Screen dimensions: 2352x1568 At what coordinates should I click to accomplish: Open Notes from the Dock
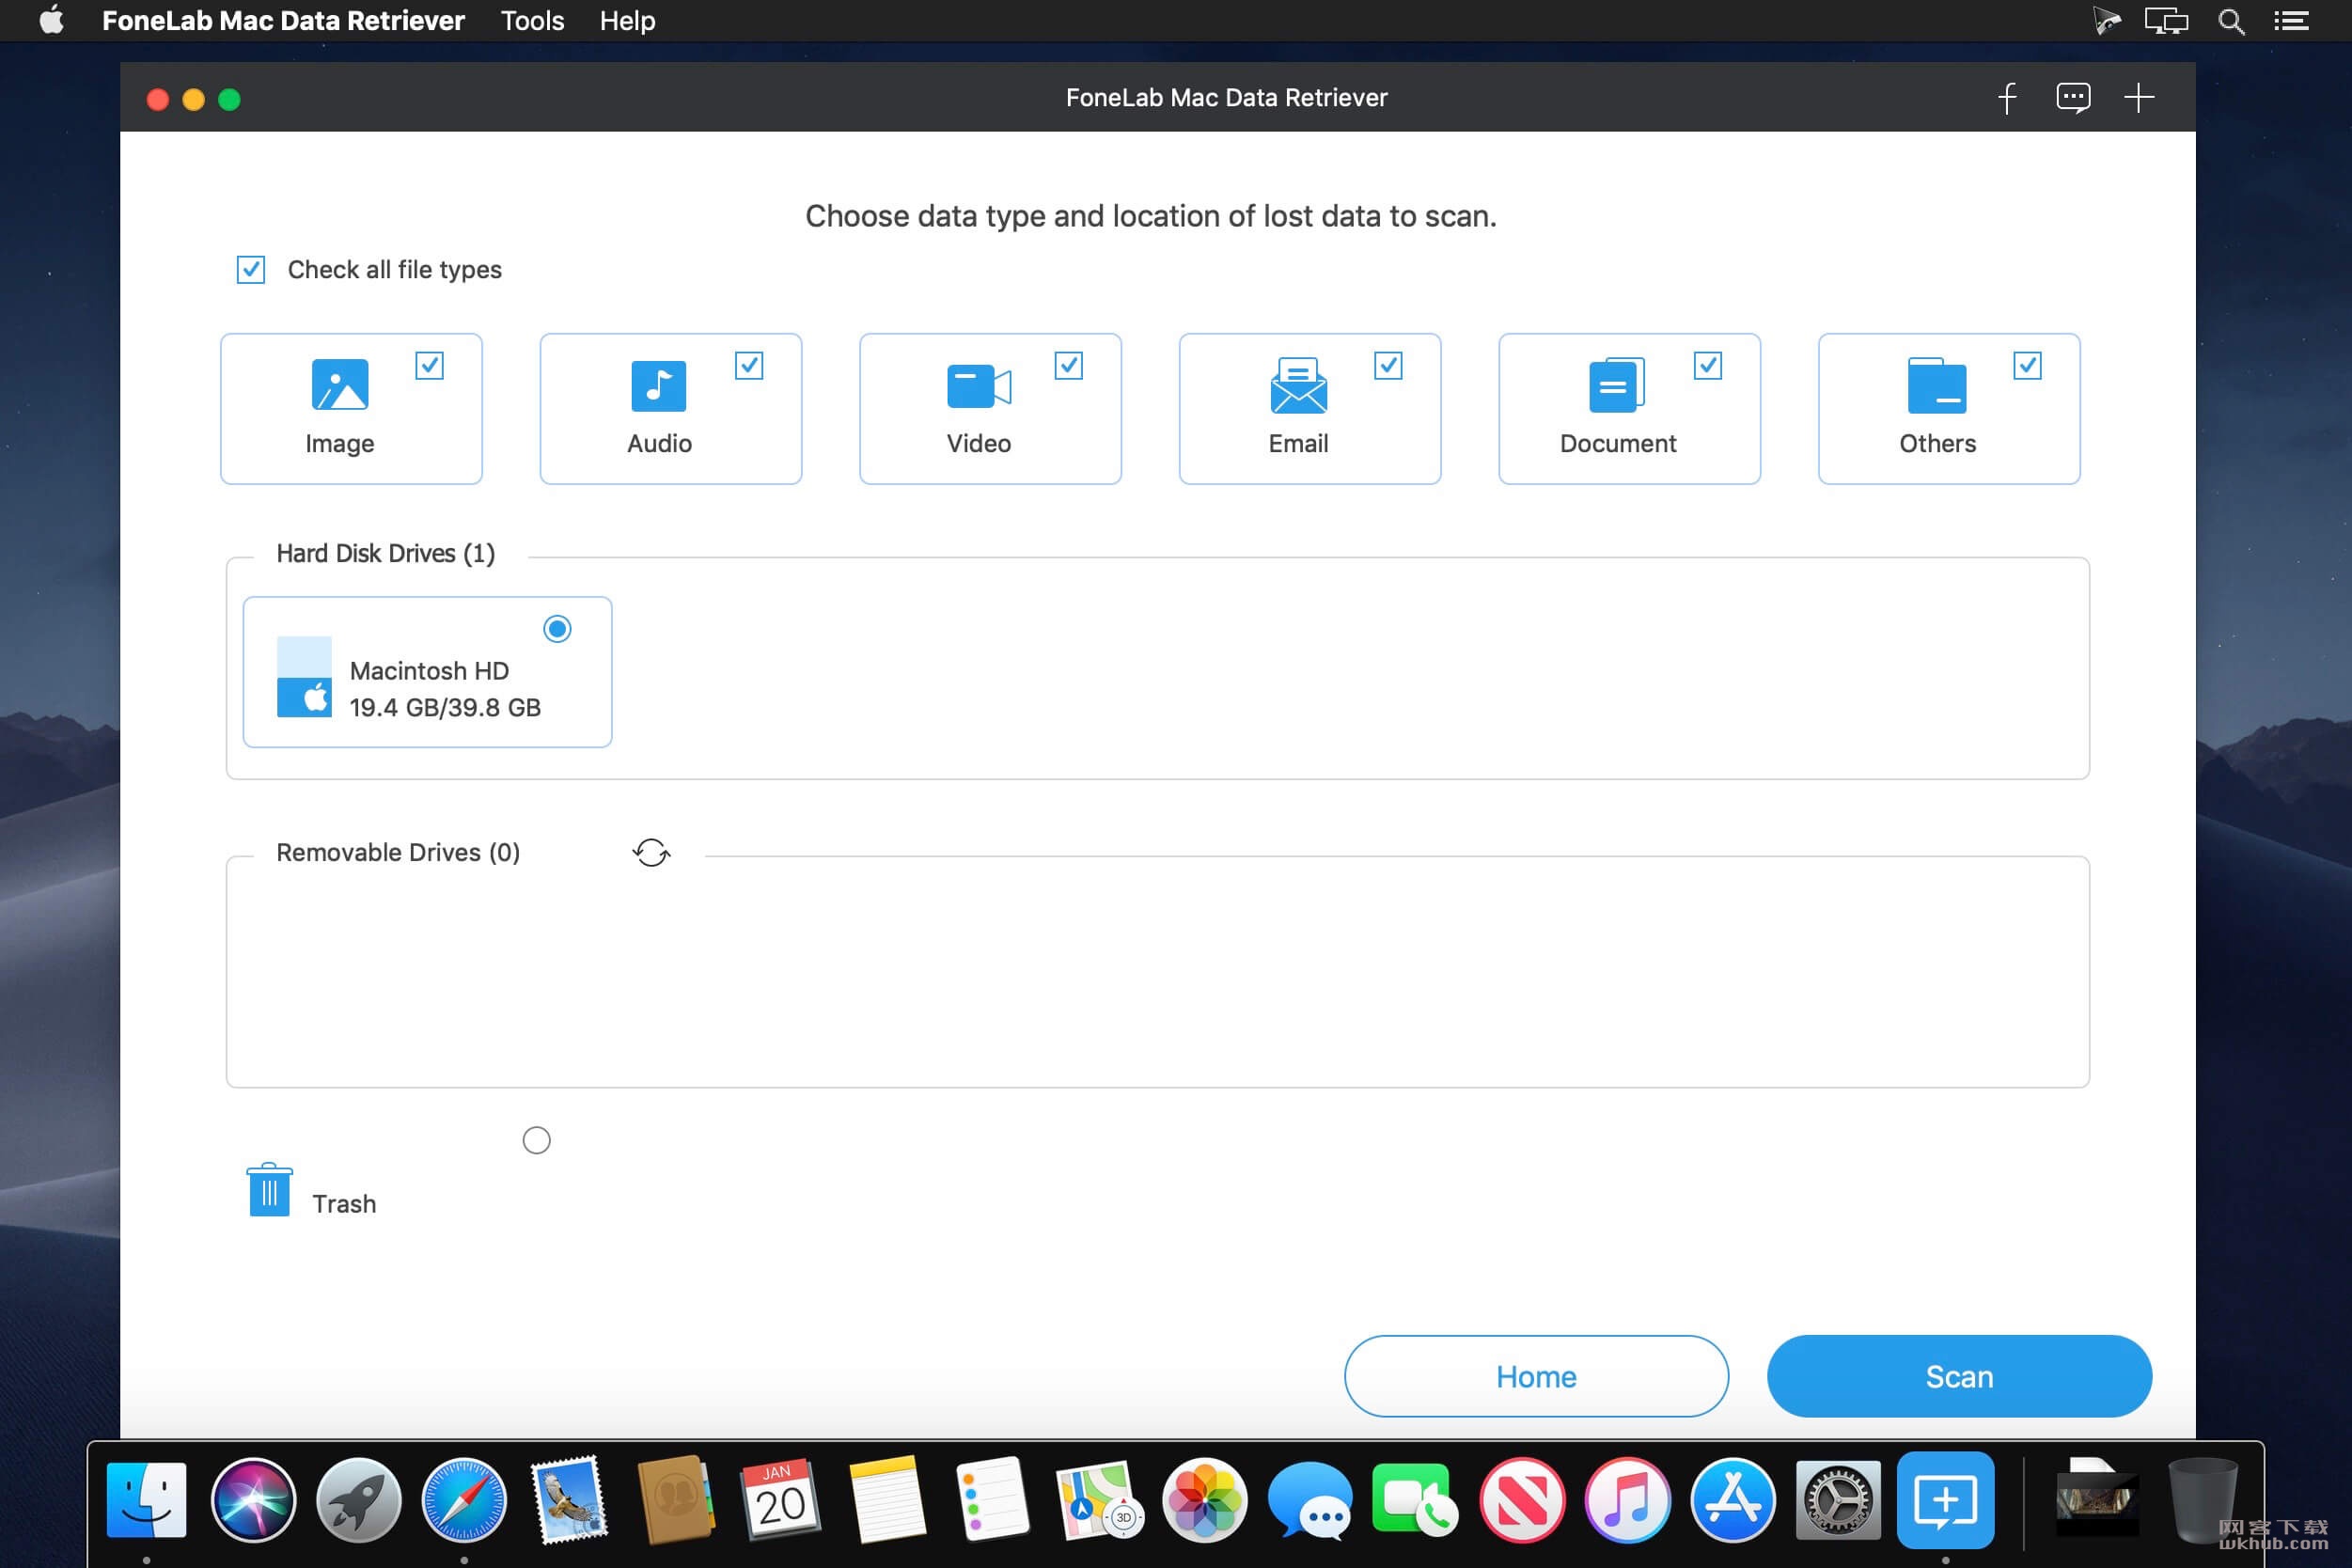[x=887, y=1500]
